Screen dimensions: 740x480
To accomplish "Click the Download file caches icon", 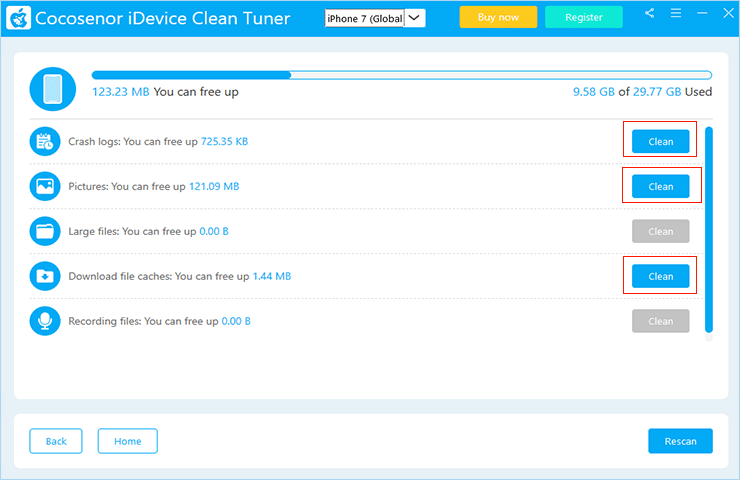I will (45, 276).
